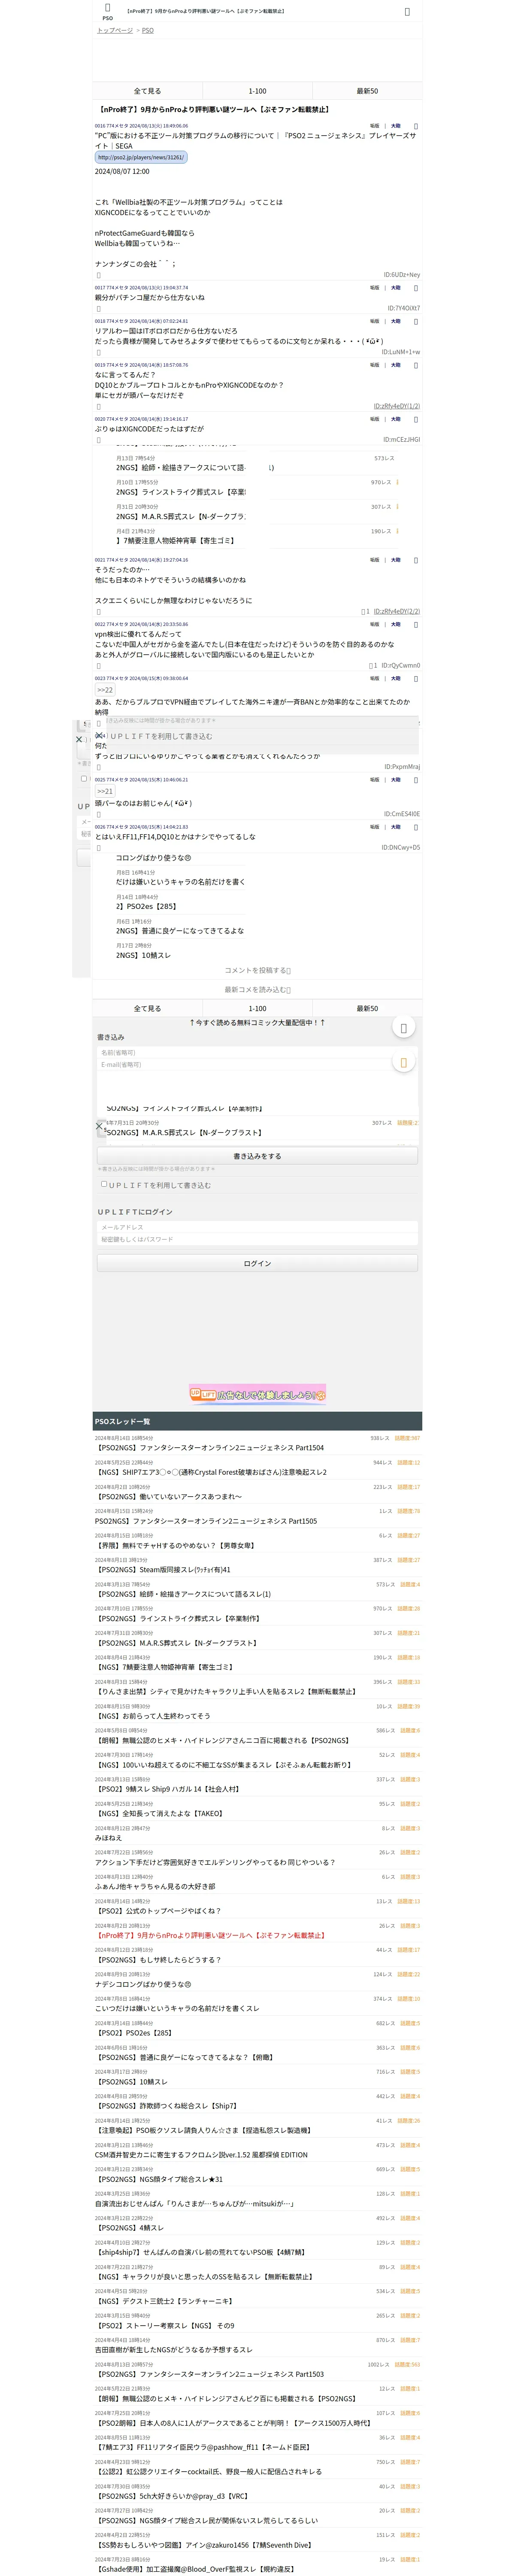The image size is (515, 2576).
Task: Focus the 秘密鍵もしくはパスワード field
Action: click(x=257, y=1239)
